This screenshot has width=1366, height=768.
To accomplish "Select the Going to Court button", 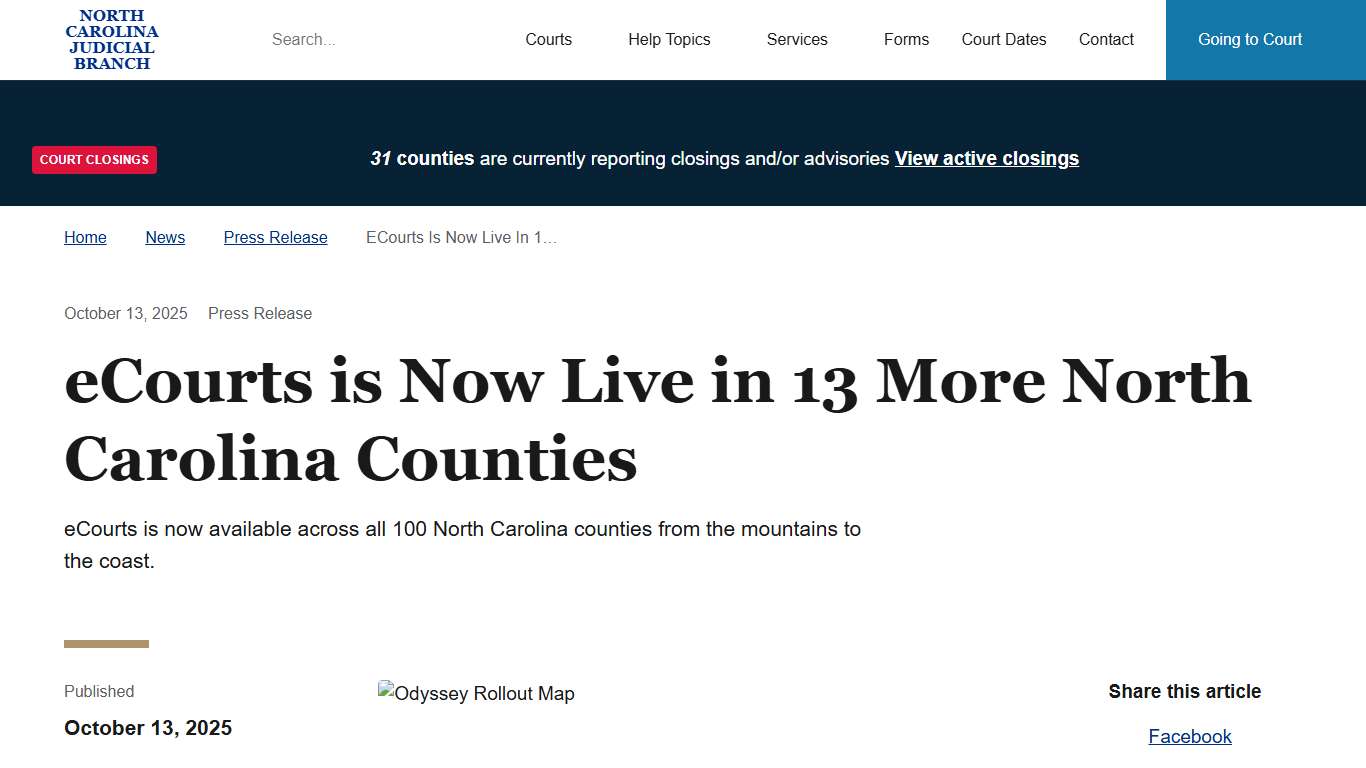I will pyautogui.click(x=1249, y=40).
